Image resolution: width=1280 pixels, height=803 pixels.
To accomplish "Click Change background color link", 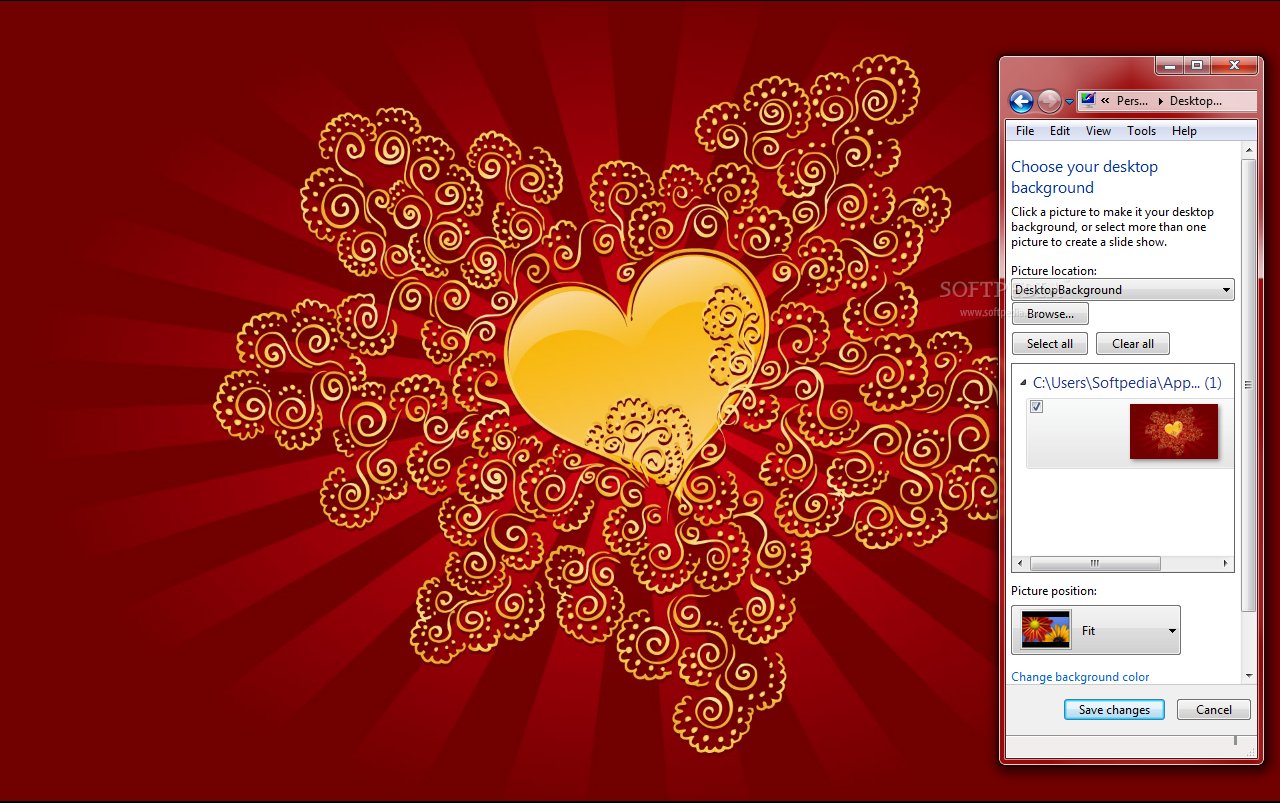I will coord(1080,677).
